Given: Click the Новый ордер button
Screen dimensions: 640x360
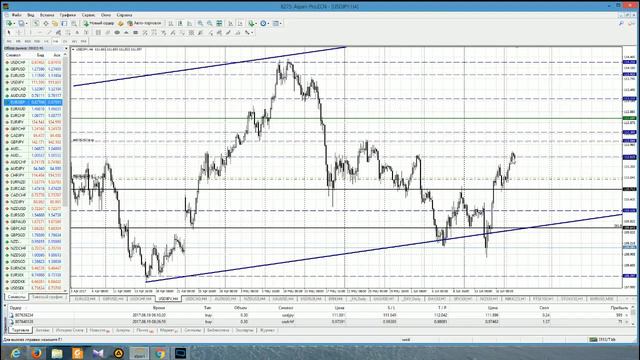Looking at the screenshot, I should point(98,24).
